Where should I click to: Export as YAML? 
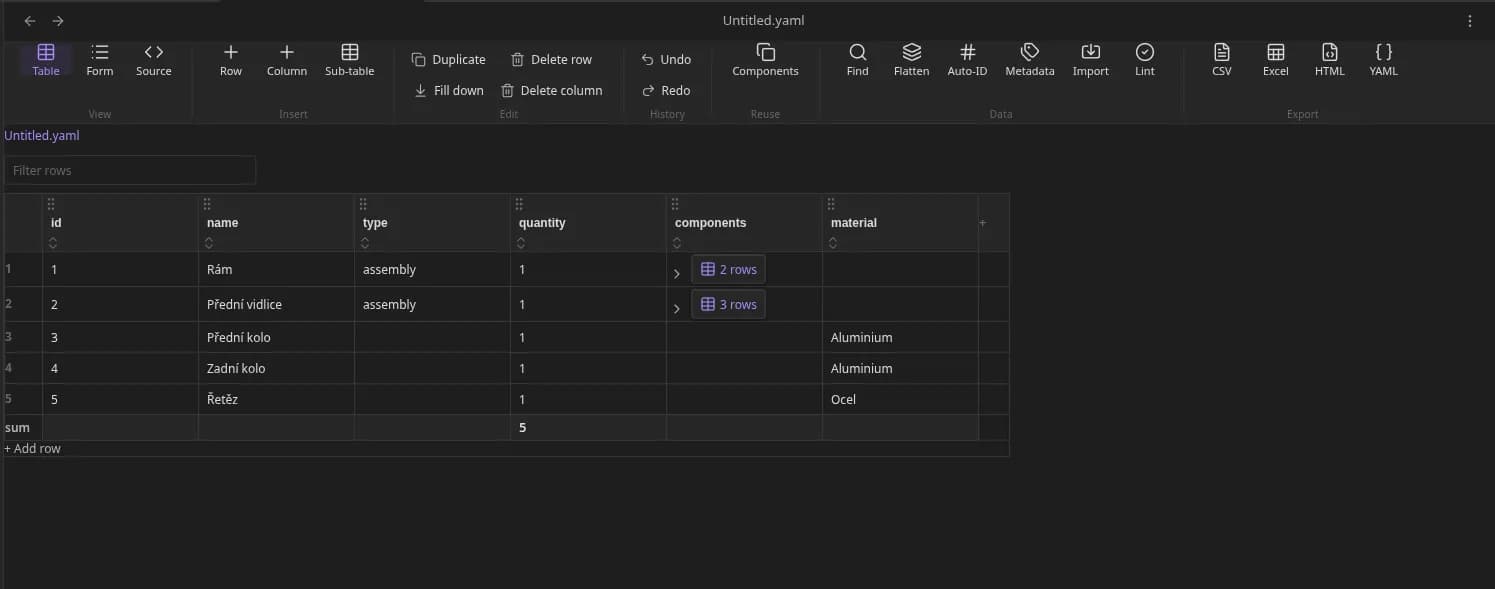[1384, 60]
